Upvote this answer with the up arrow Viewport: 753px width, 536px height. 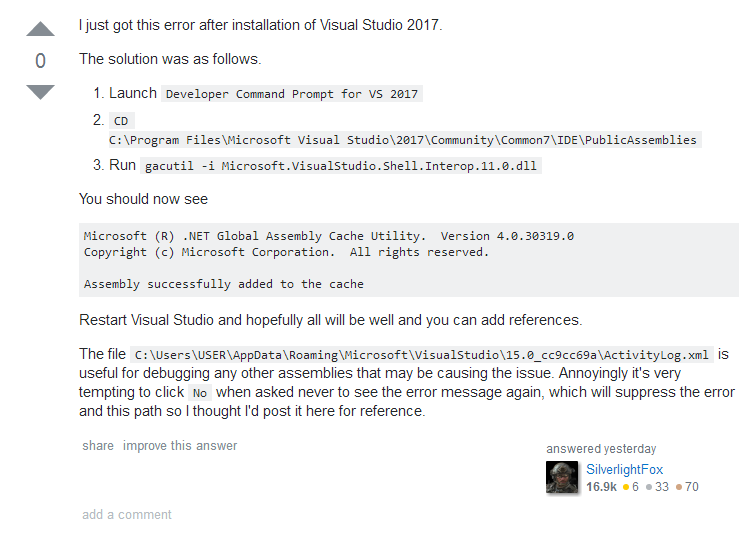coord(40,29)
